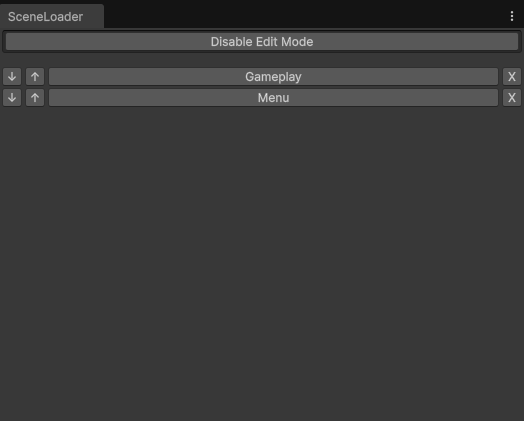Viewport: 524px width, 421px height.
Task: Remove the Menu scene with X
Action: pos(512,98)
